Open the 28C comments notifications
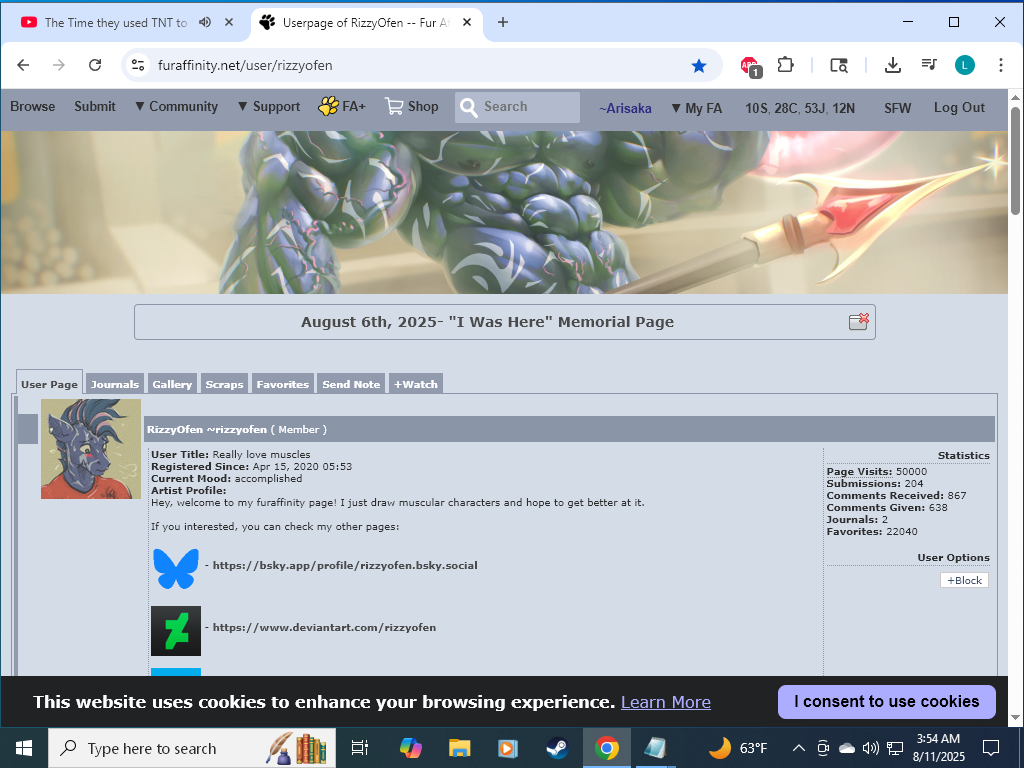The width and height of the screenshot is (1024, 768). pos(786,108)
